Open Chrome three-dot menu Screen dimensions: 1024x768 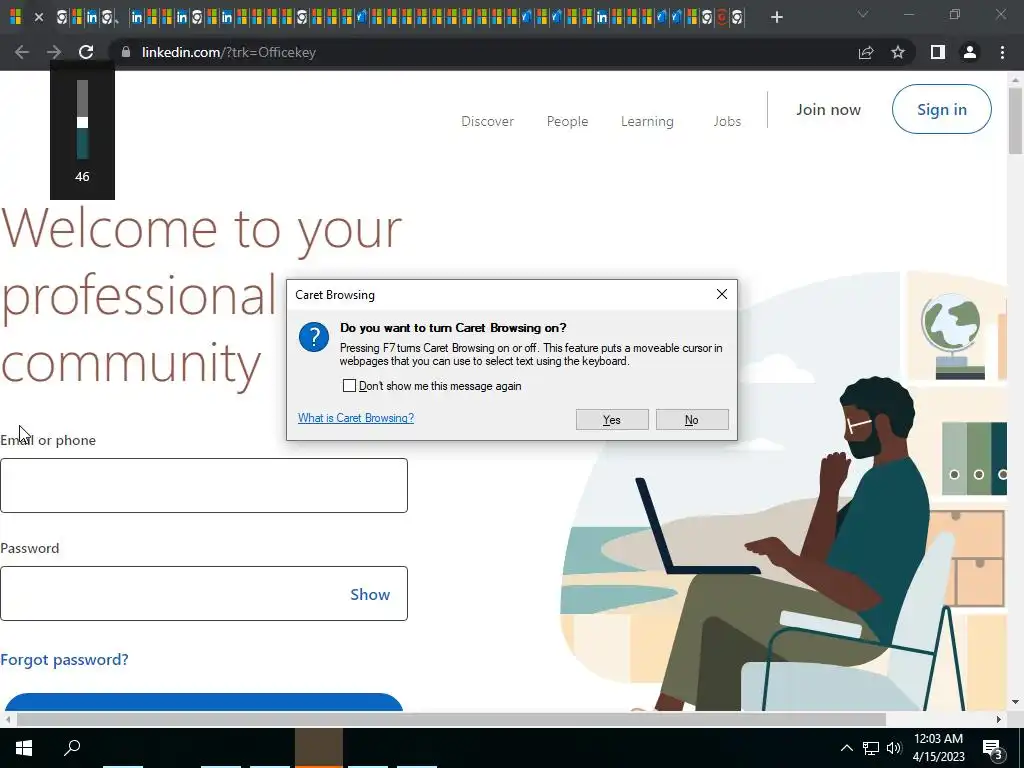pos(1002,52)
